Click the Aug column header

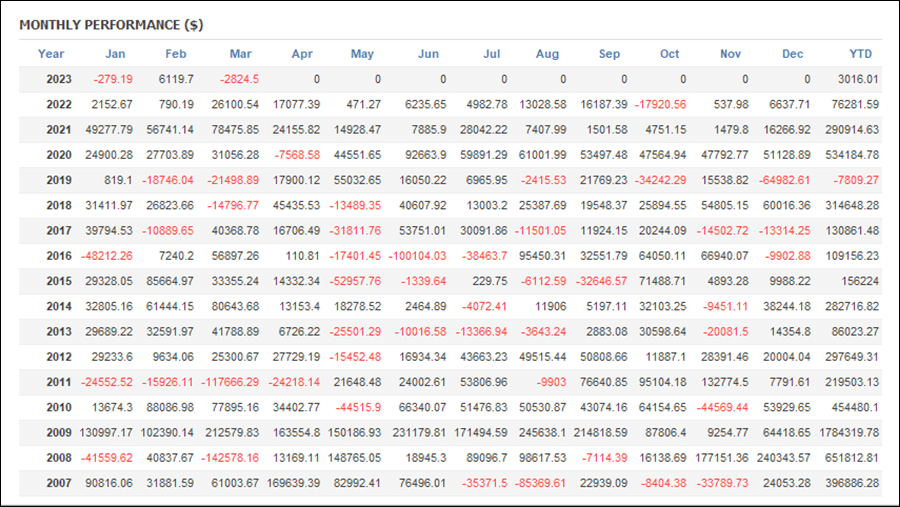pos(547,54)
